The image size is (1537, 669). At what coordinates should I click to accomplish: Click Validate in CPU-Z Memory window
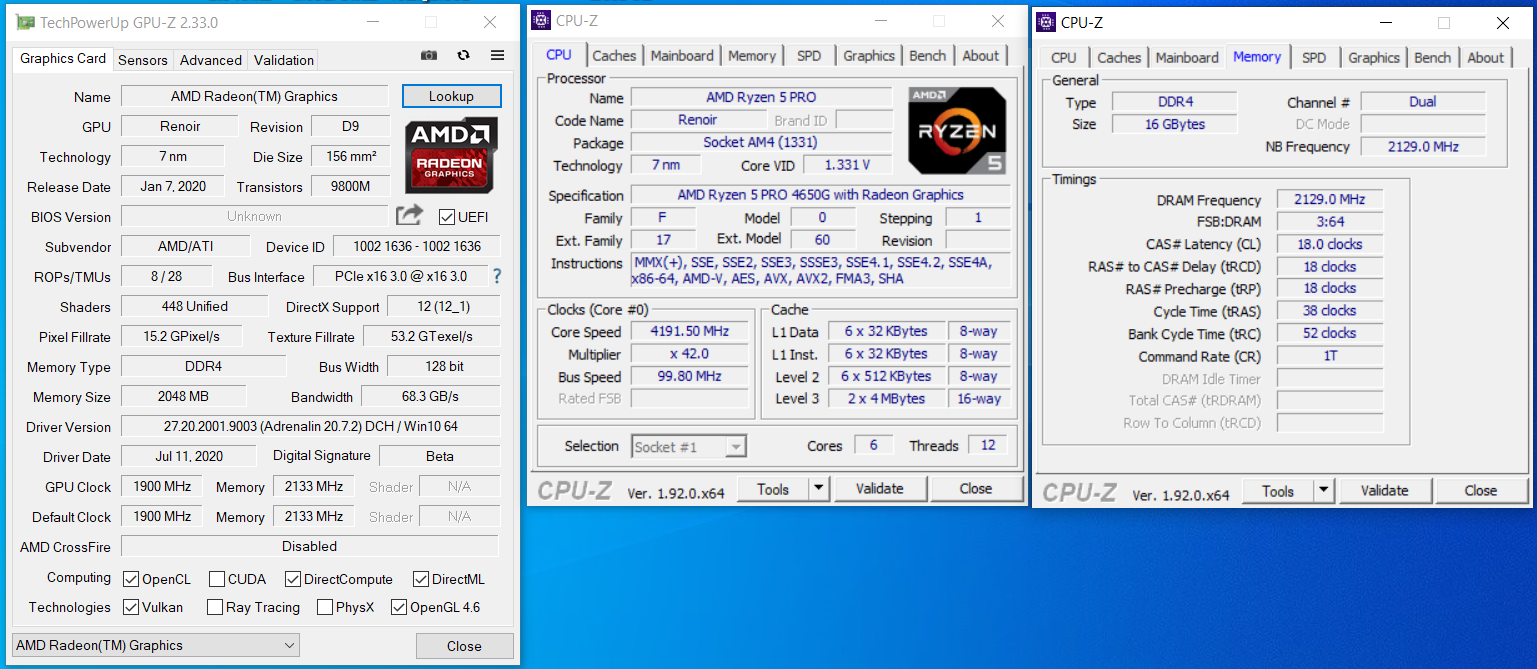(1385, 491)
